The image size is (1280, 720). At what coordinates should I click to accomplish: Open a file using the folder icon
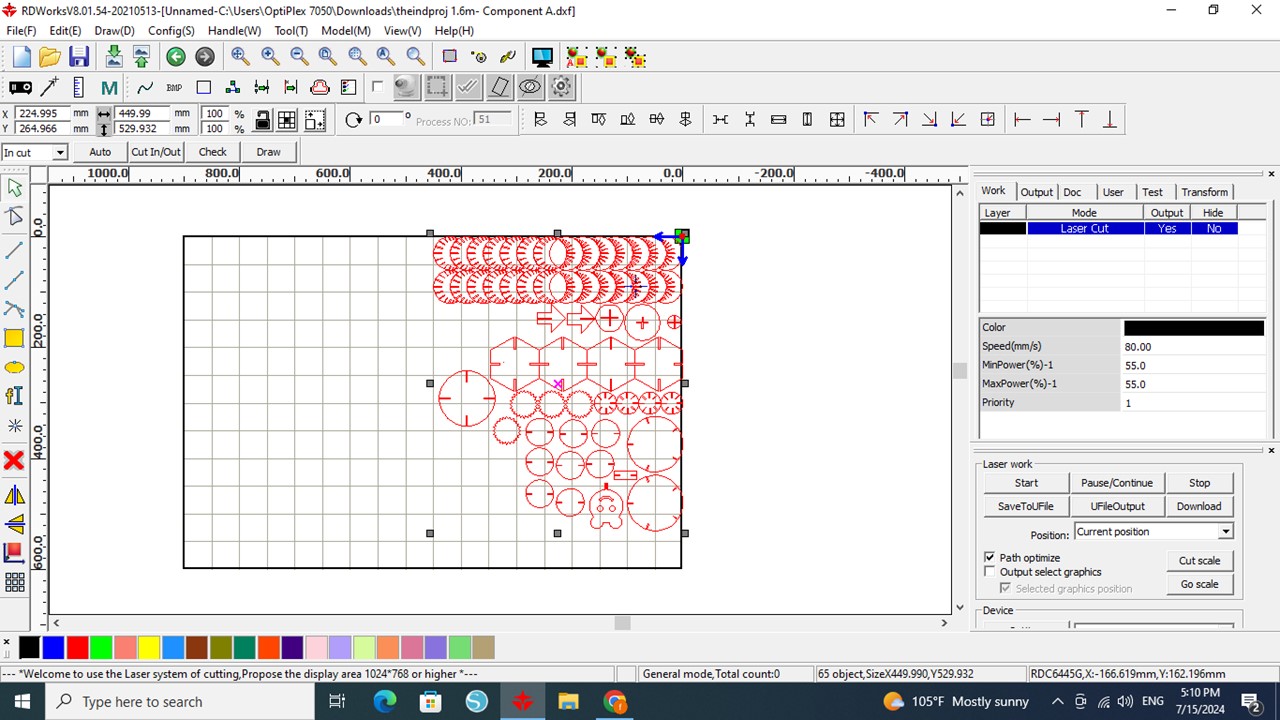50,57
